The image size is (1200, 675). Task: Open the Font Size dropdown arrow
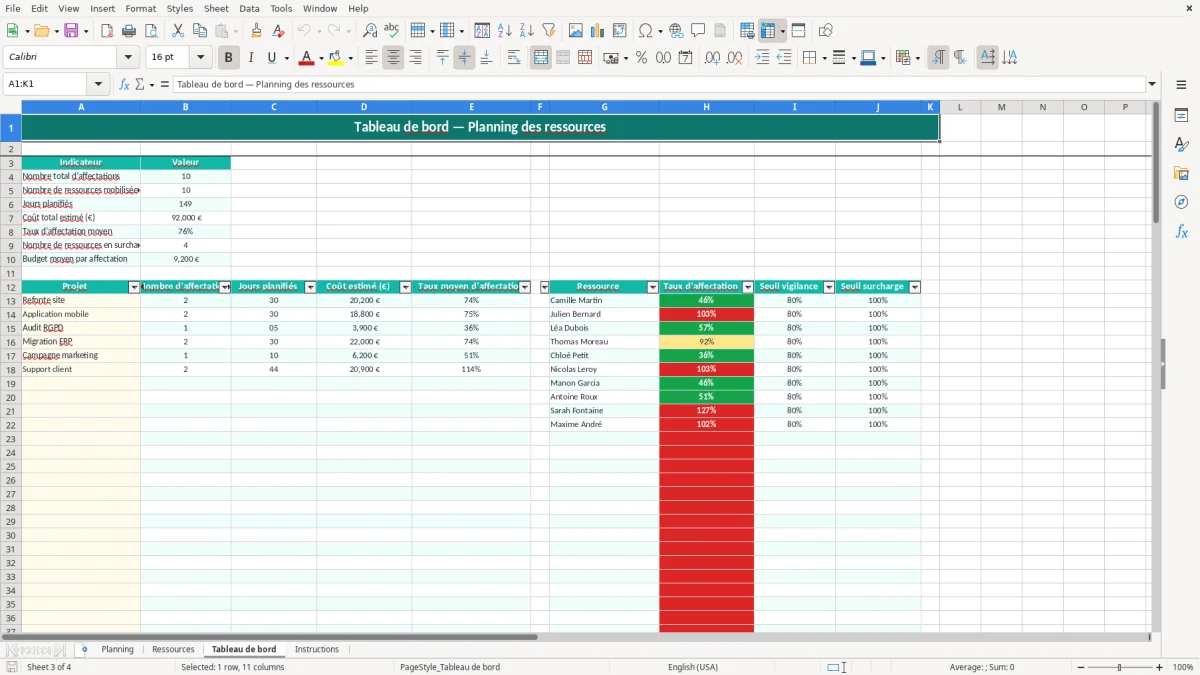click(200, 58)
